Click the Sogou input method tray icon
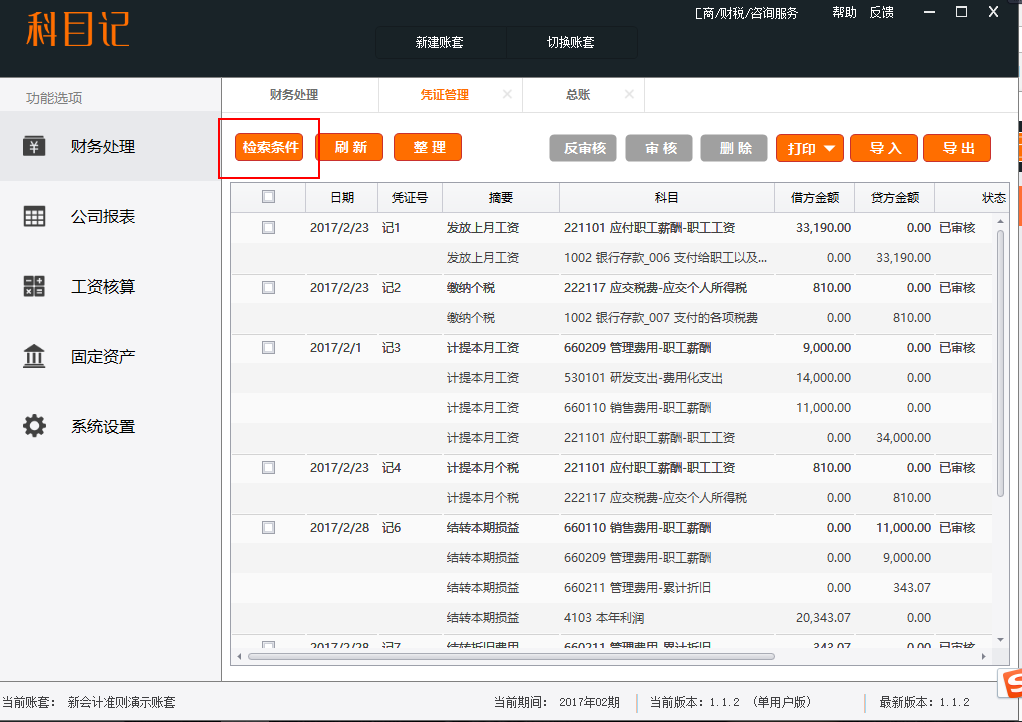 click(1010, 683)
